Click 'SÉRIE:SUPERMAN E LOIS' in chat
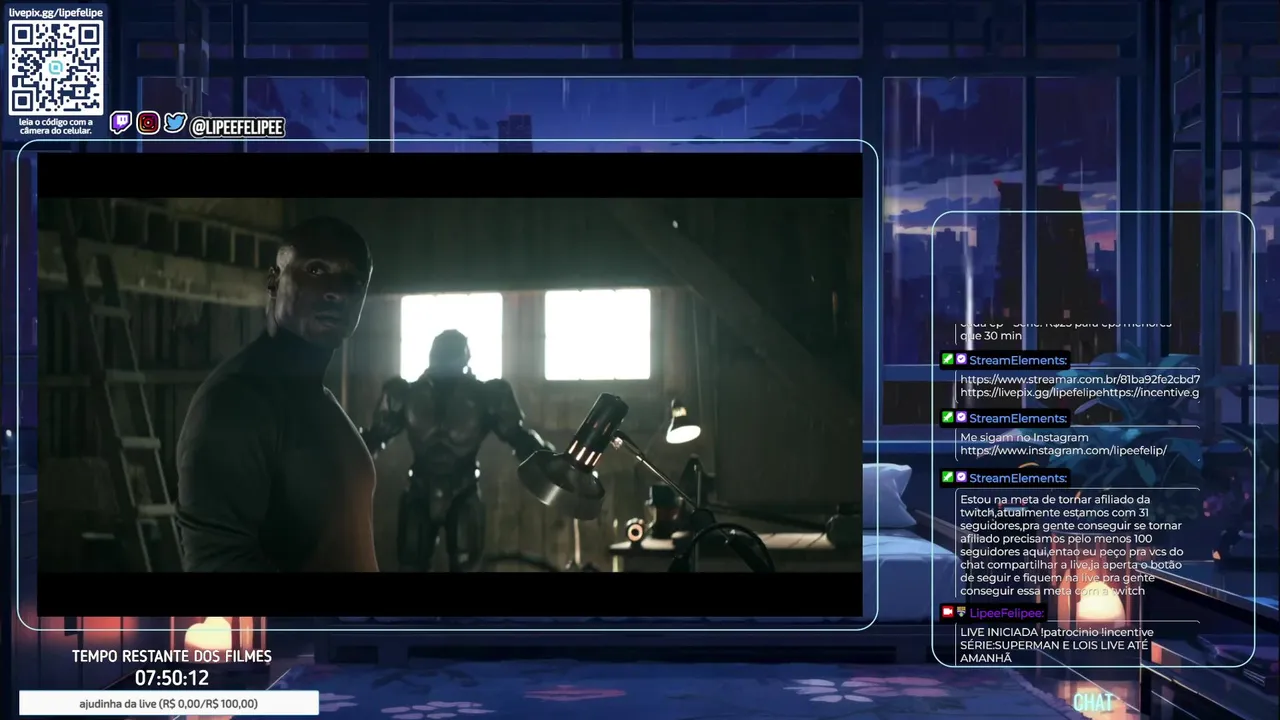The height and width of the screenshot is (720, 1280). pos(1027,645)
